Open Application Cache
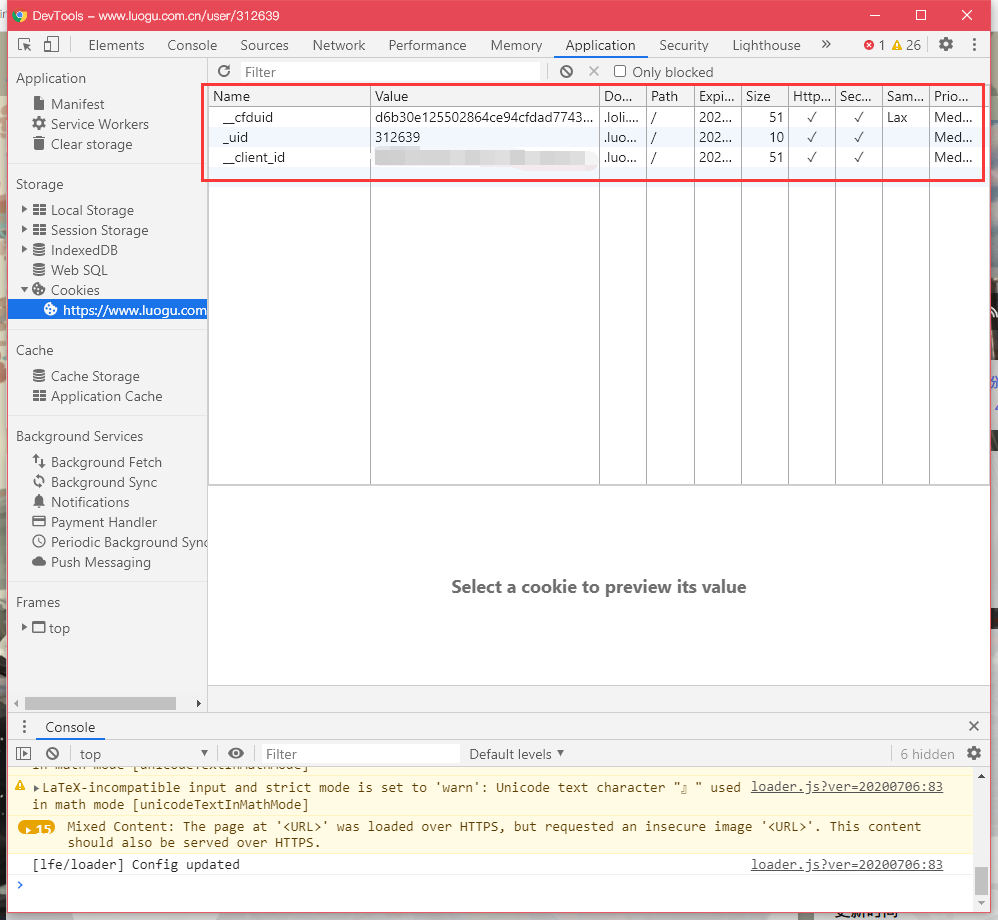Viewport: 998px width, 920px height. [97, 396]
